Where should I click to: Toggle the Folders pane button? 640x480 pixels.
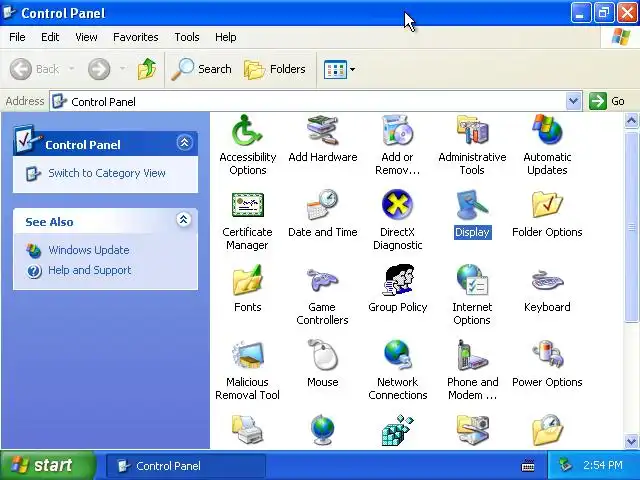(x=274, y=69)
